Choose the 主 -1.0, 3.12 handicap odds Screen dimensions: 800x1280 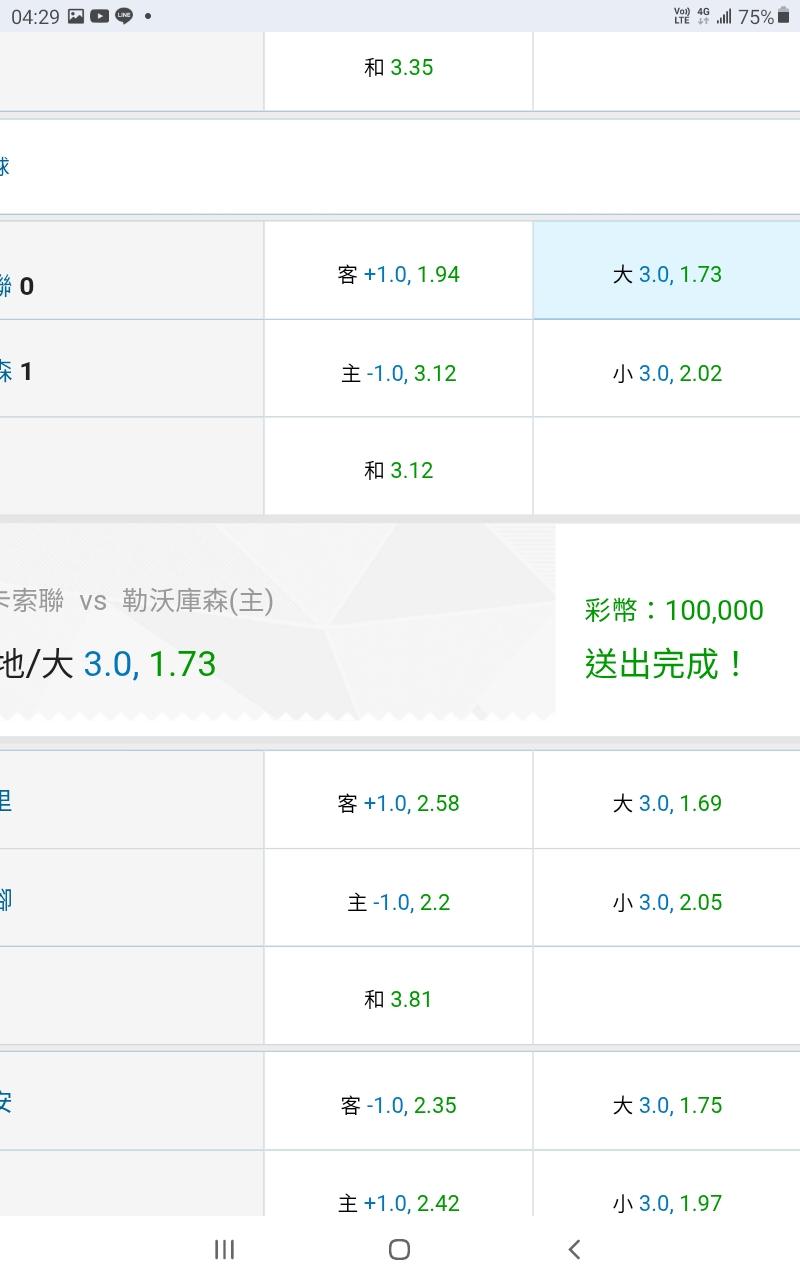point(398,373)
